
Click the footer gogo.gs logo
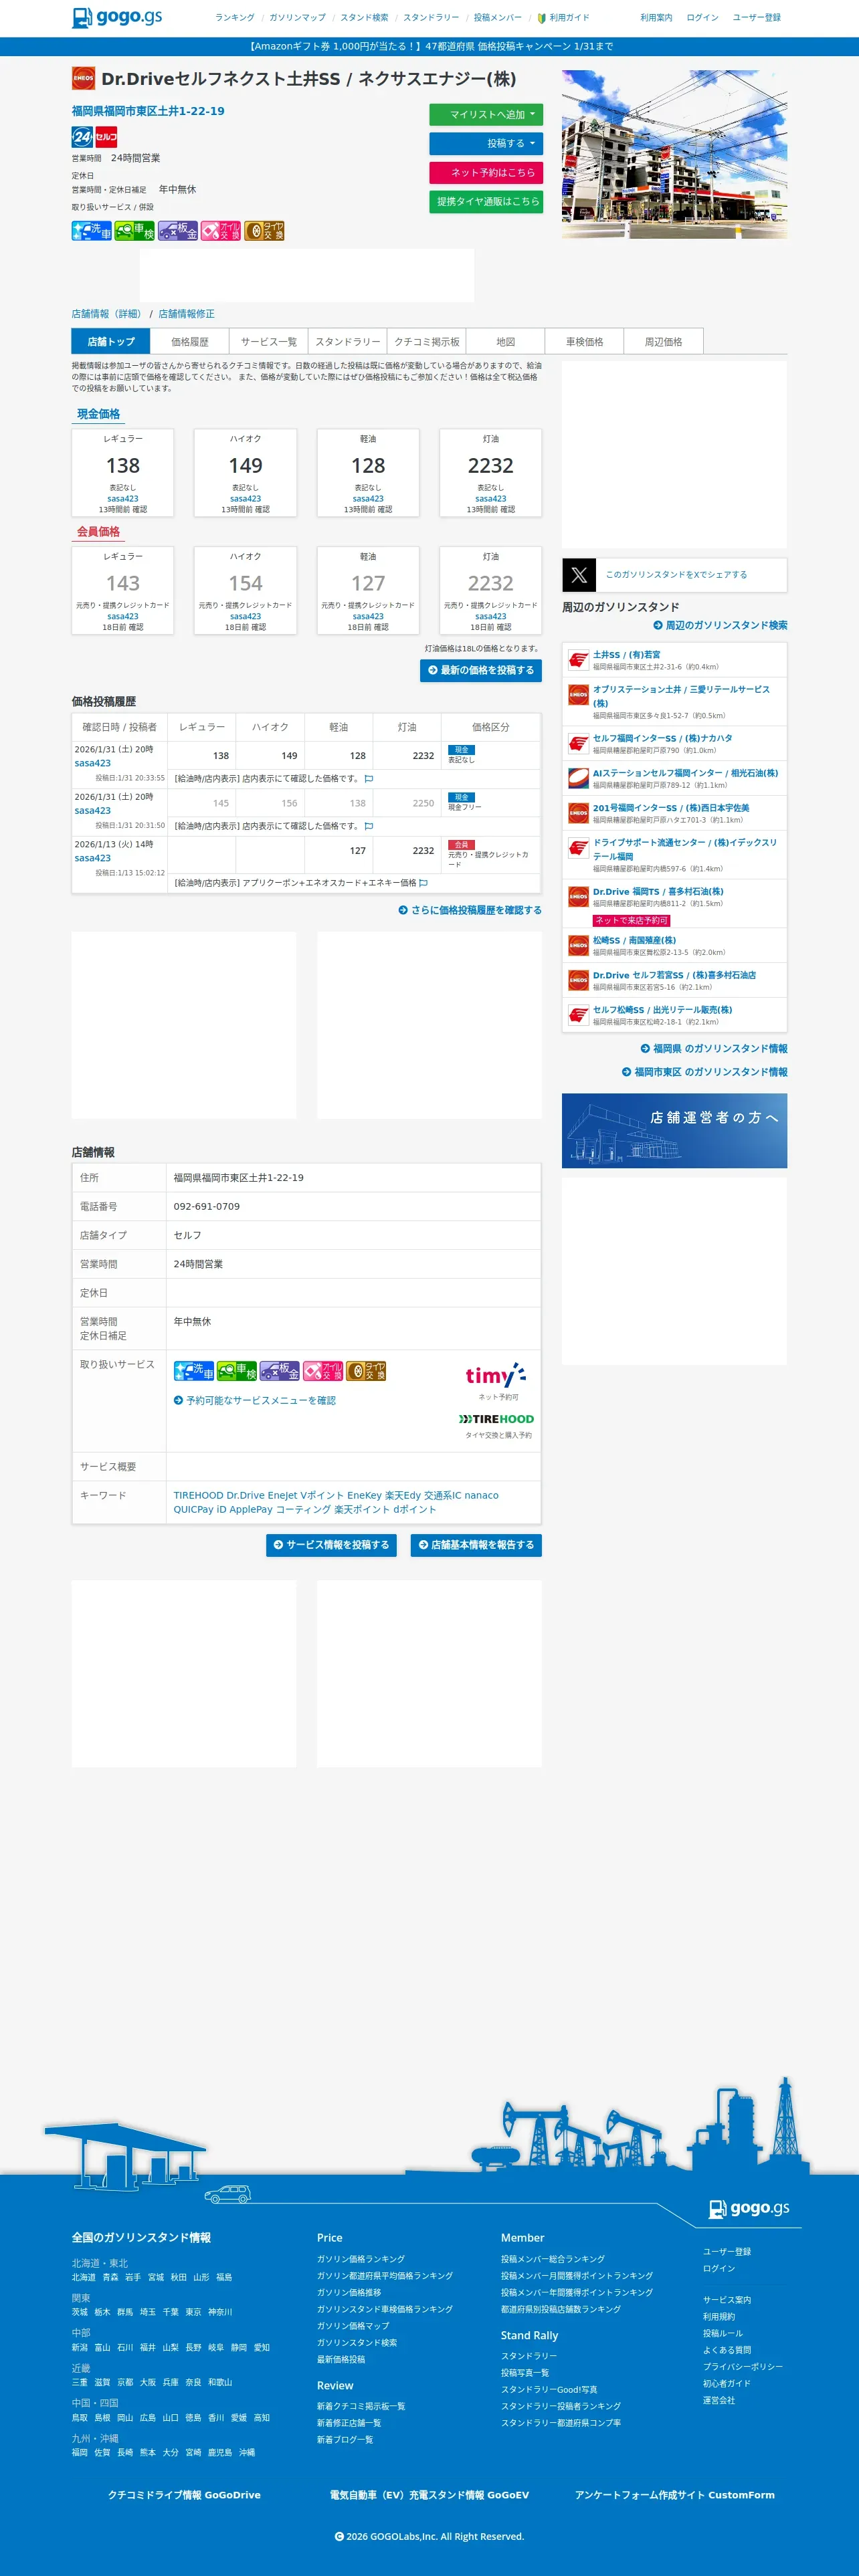pos(749,2207)
